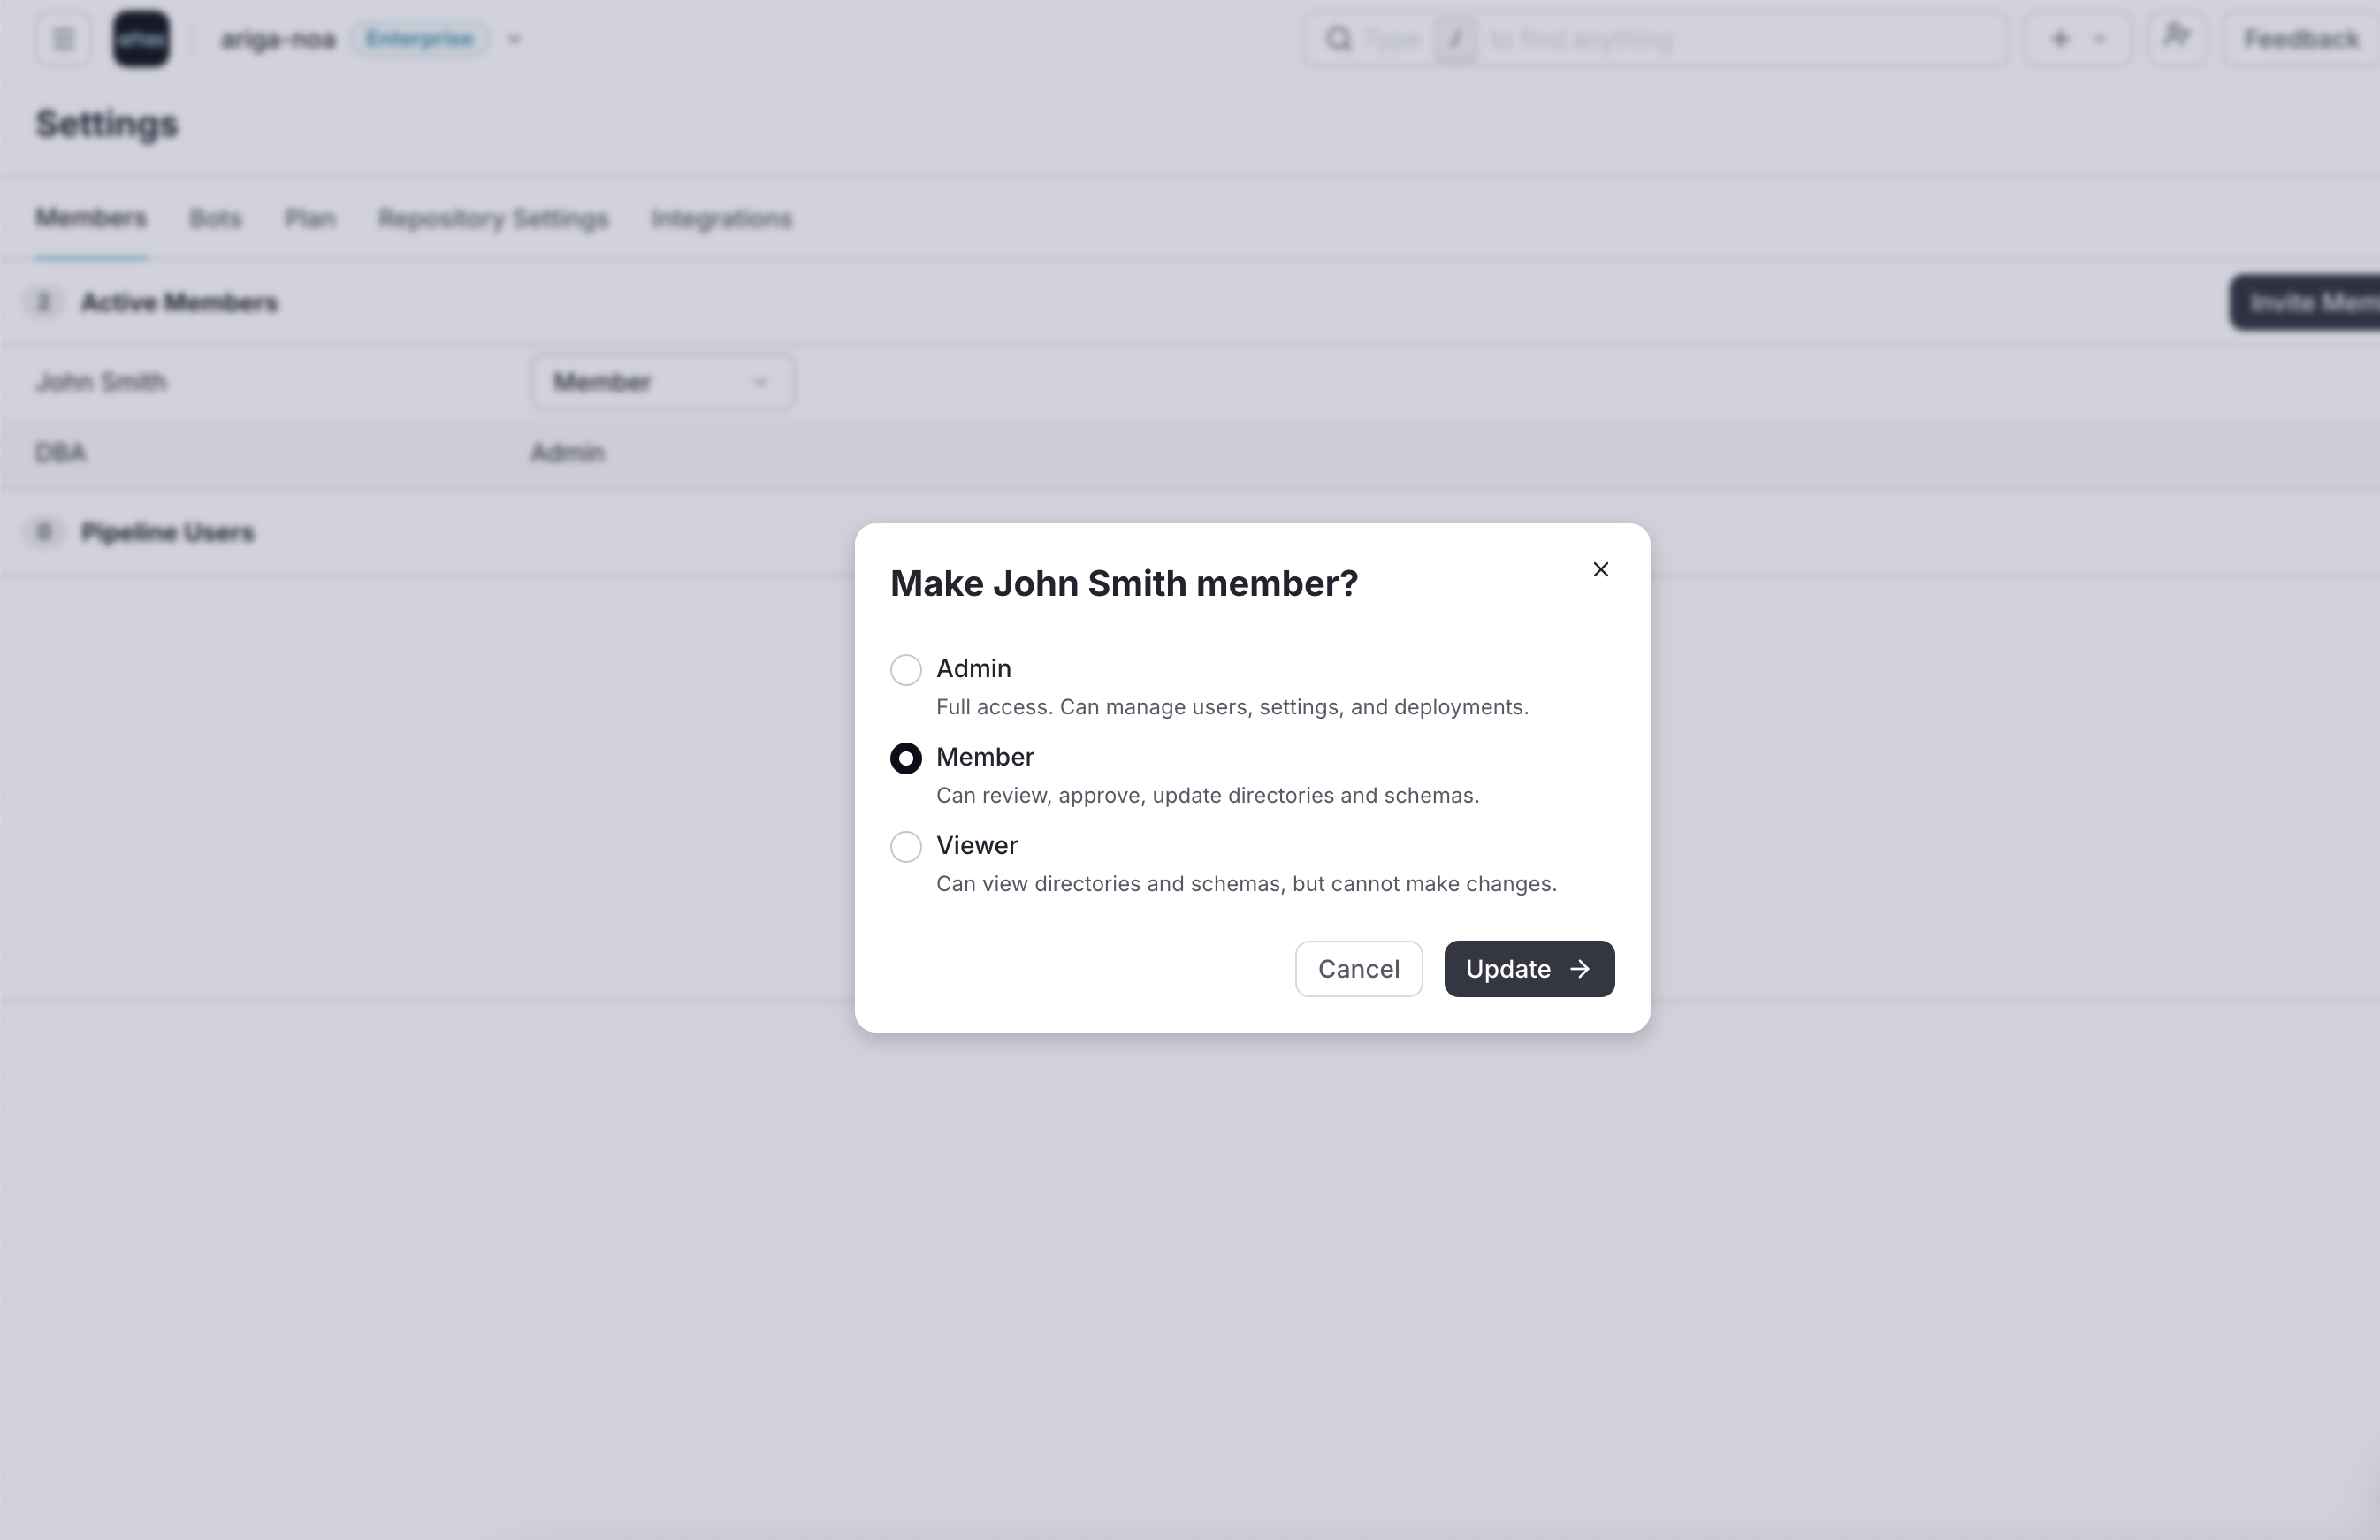Open the Repository Settings tab
Screen dimensions: 2380x1540
pyautogui.click(x=493, y=218)
